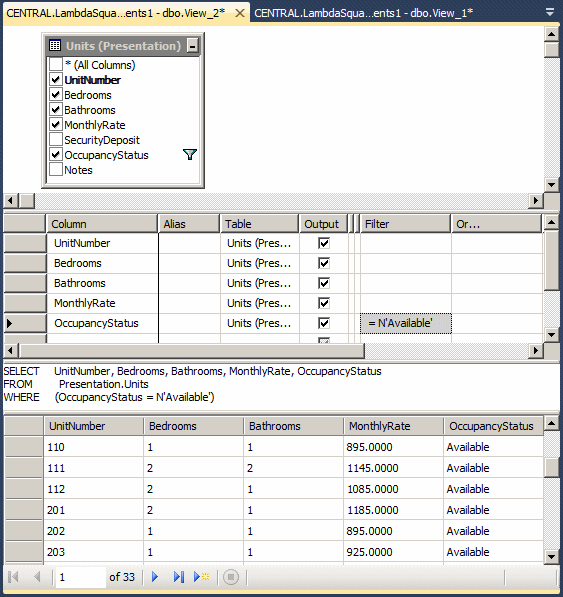Stop query execution in the results navigator
This screenshot has height=597, width=563.
(x=231, y=577)
